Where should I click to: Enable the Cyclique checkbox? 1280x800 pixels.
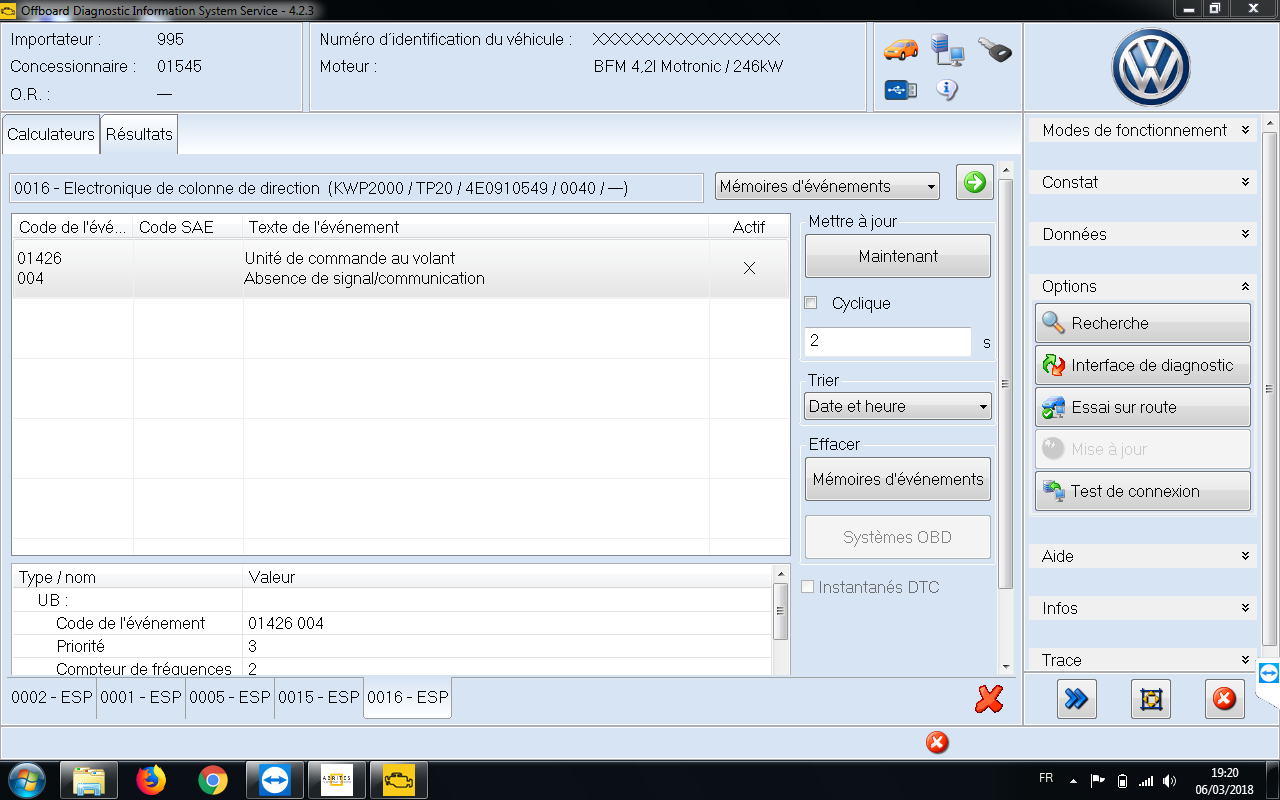click(811, 303)
